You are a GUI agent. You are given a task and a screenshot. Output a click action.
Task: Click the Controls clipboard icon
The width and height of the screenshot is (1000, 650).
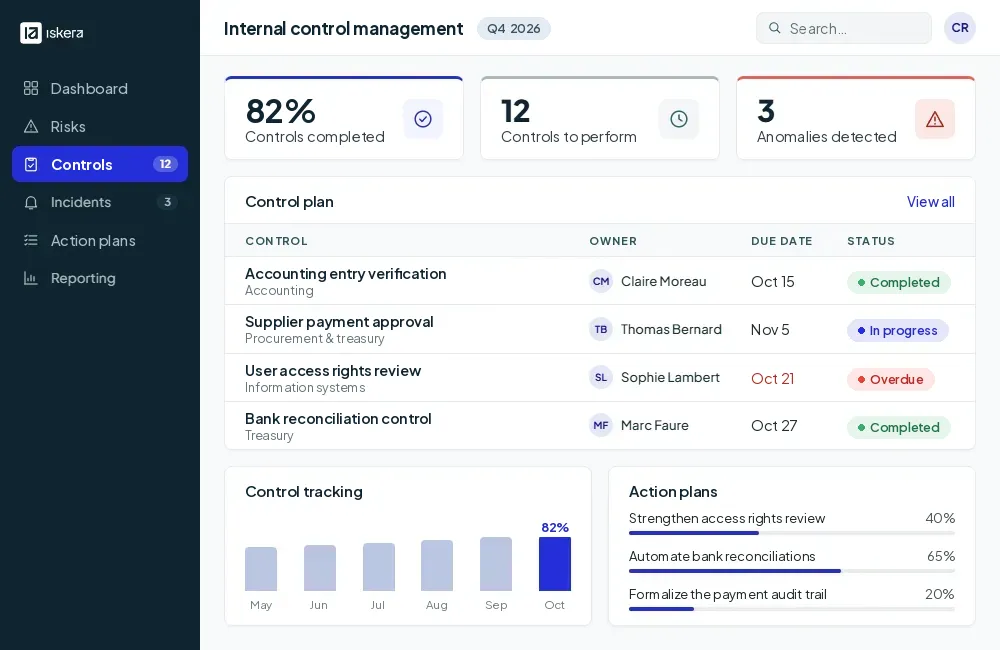[31, 165]
